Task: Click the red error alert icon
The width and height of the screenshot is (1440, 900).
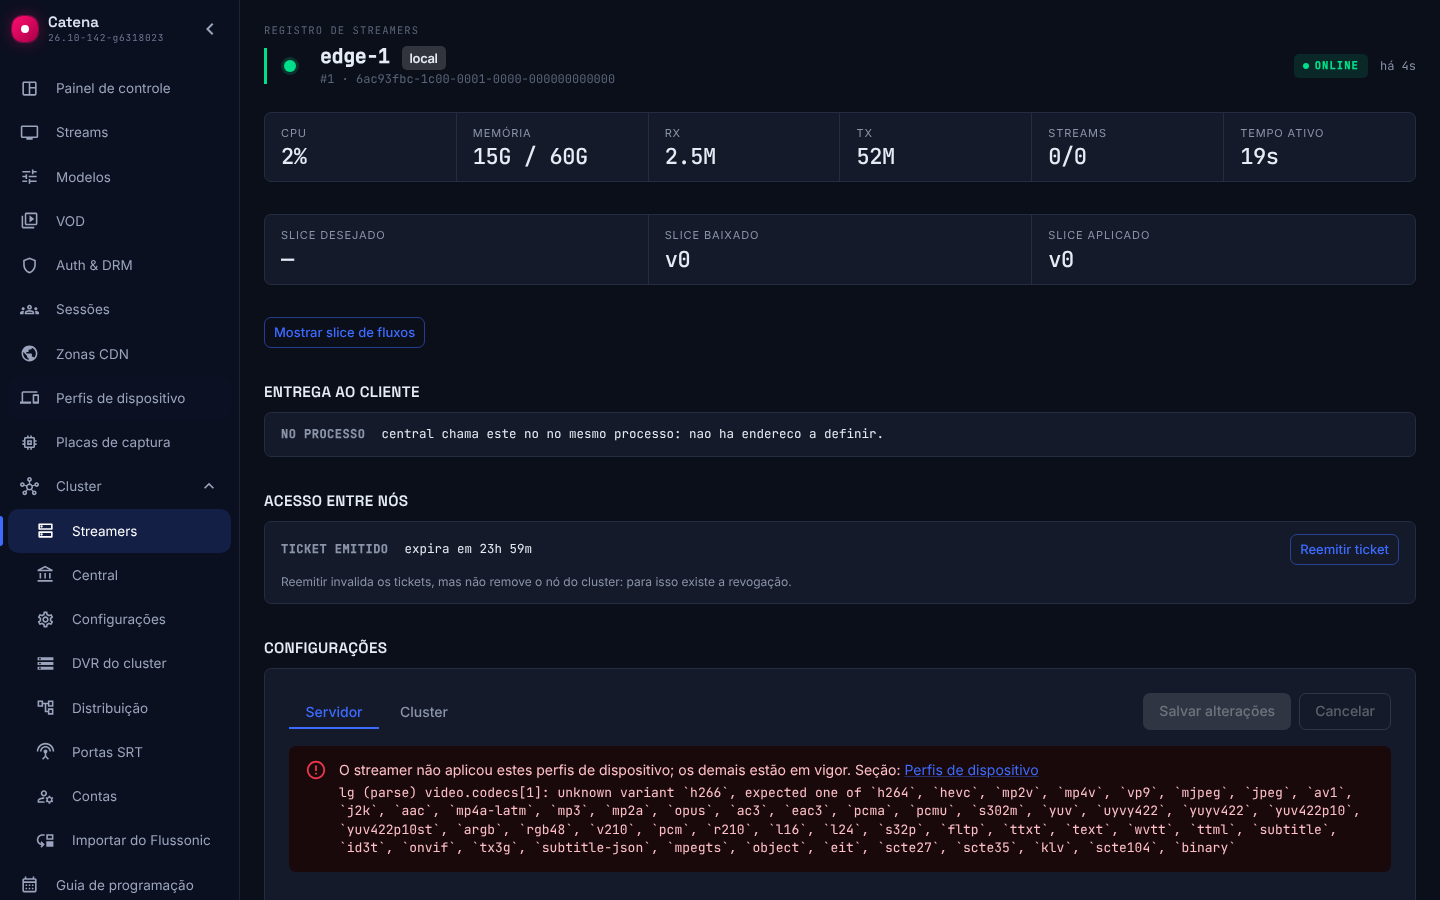Action: (316, 770)
